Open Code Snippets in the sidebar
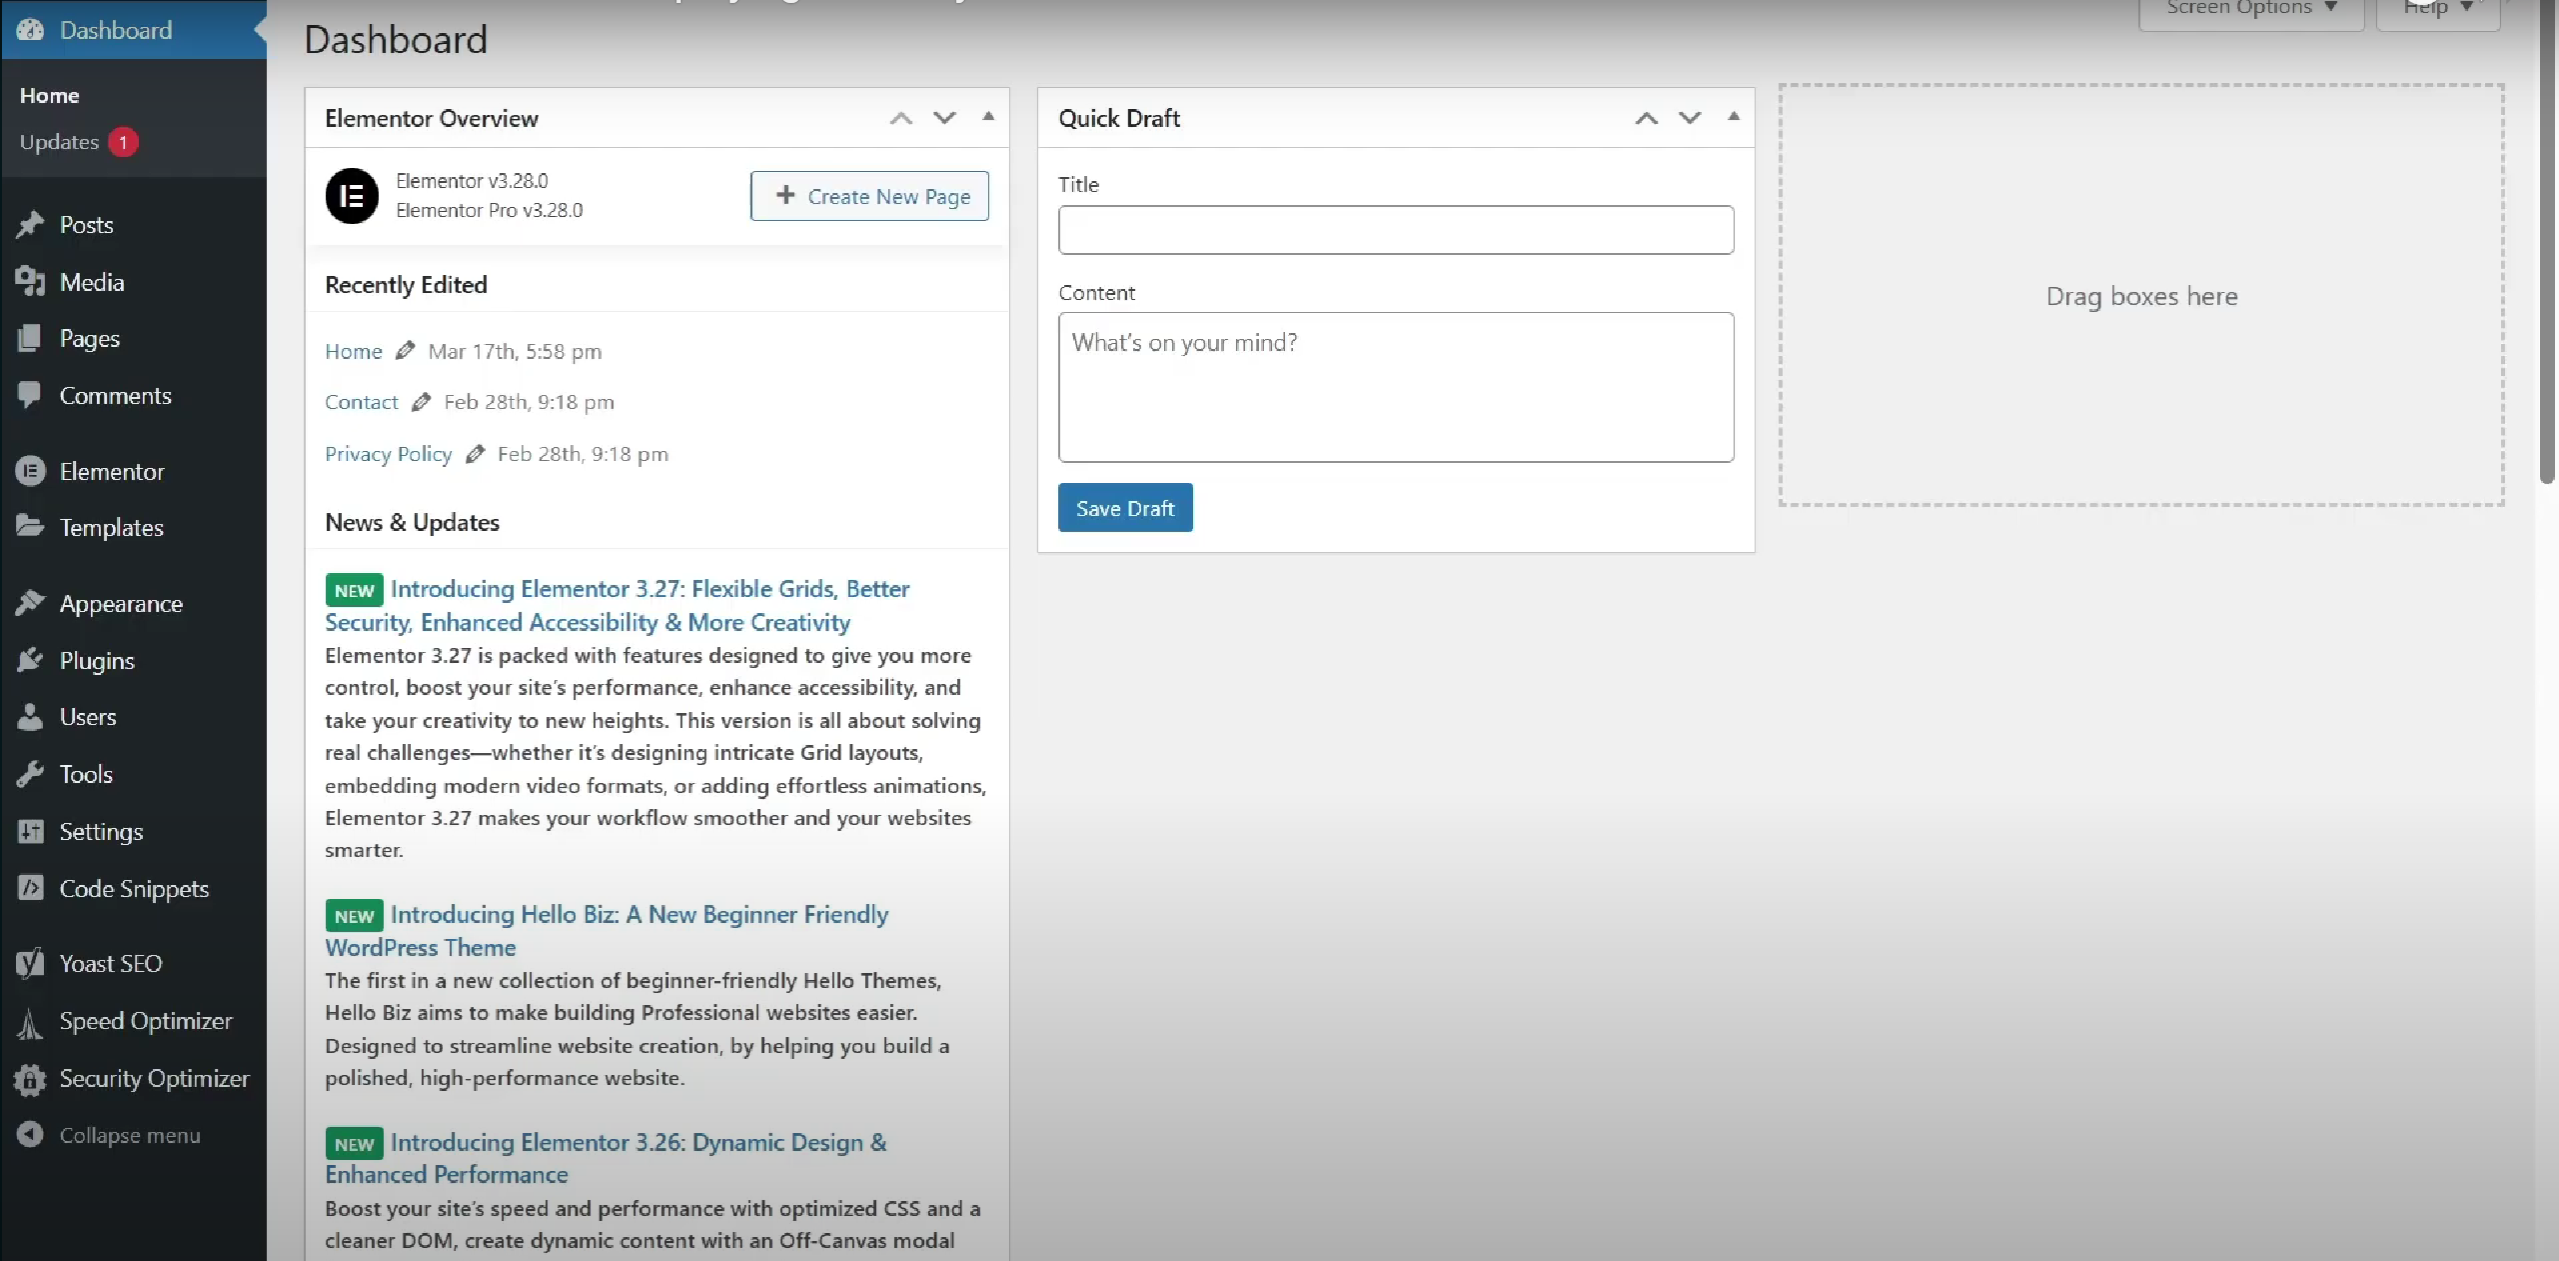This screenshot has width=2559, height=1261. point(133,888)
